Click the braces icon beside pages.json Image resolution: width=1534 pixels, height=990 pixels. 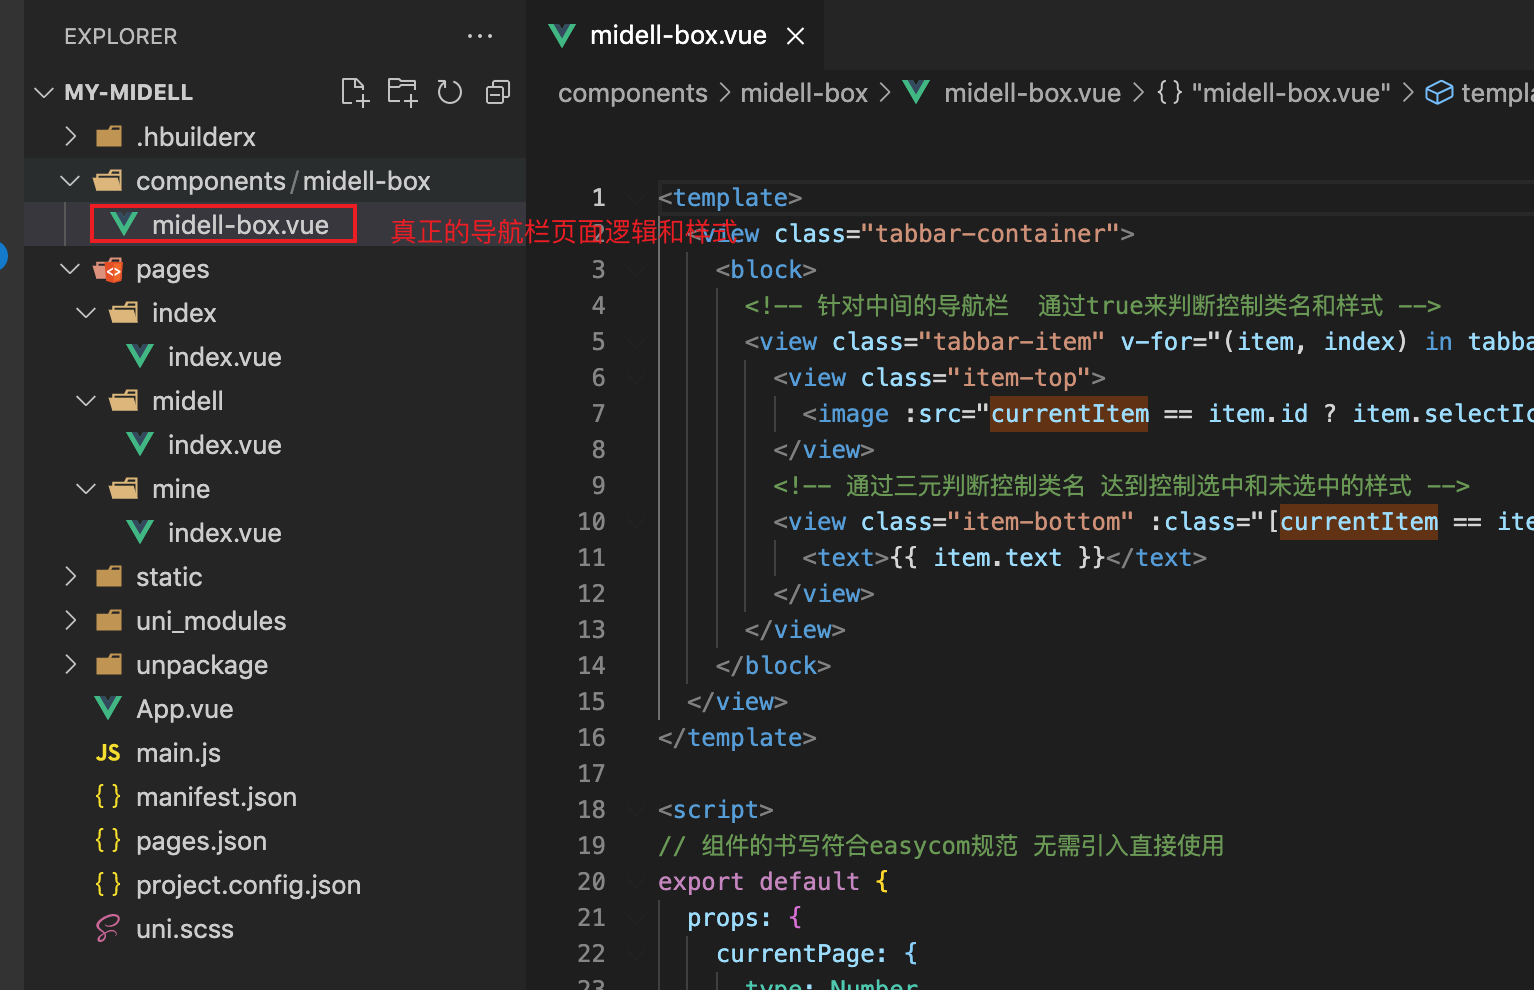point(108,840)
